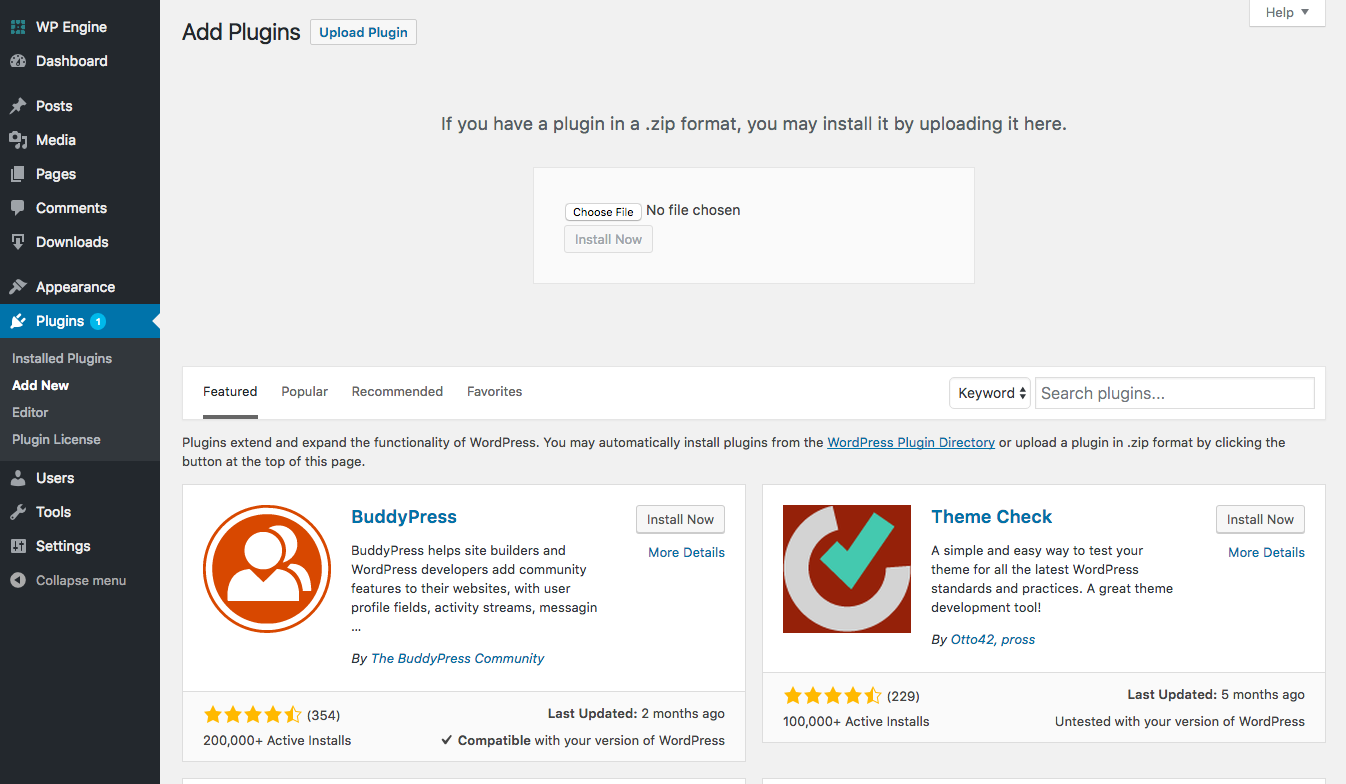Open the Tools menu label
The height and width of the screenshot is (784, 1346).
(x=53, y=512)
